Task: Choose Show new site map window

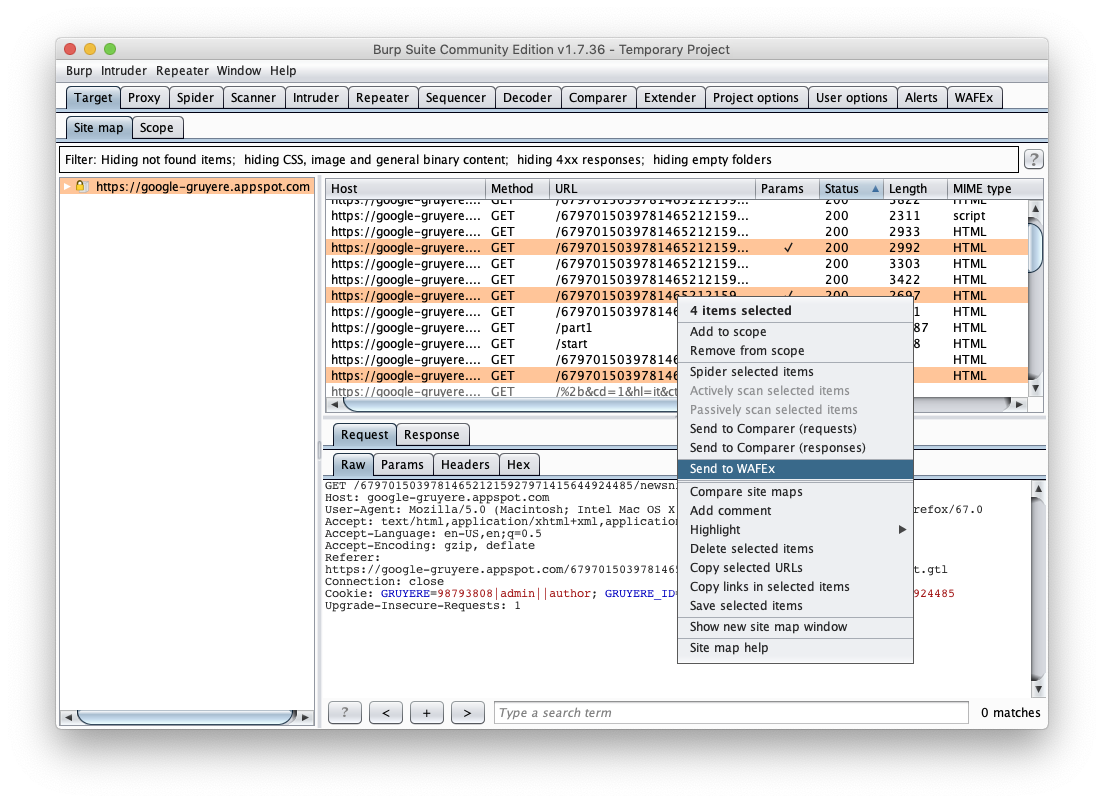Action: (x=795, y=627)
